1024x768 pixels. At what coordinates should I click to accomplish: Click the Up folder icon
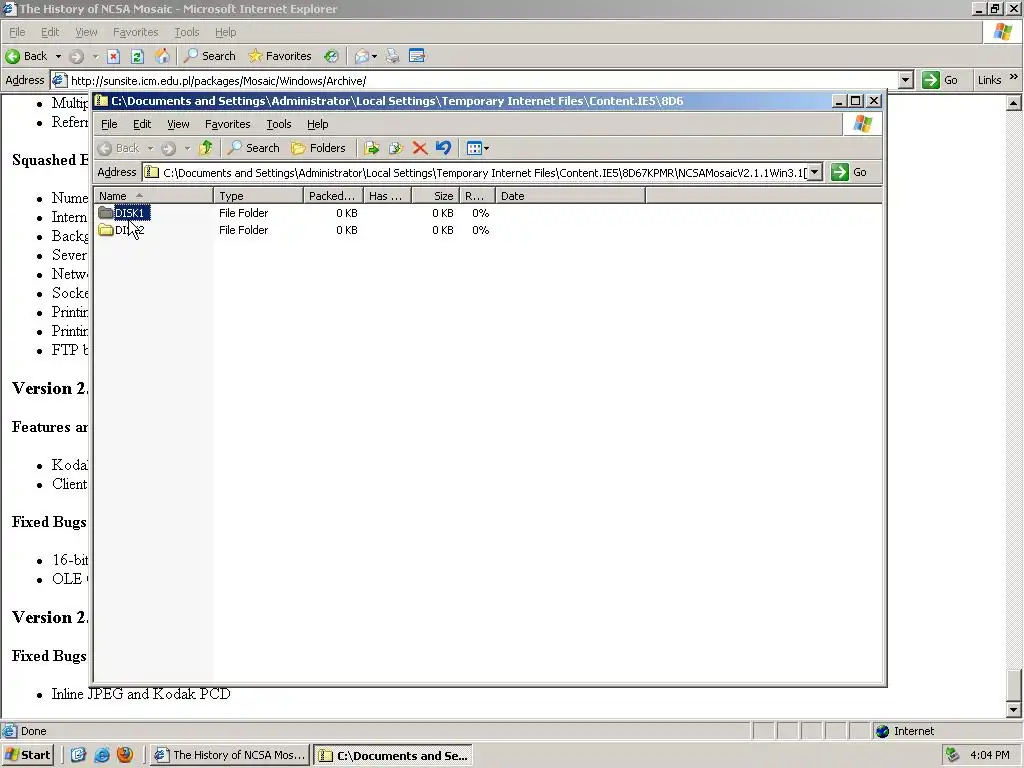(206, 148)
